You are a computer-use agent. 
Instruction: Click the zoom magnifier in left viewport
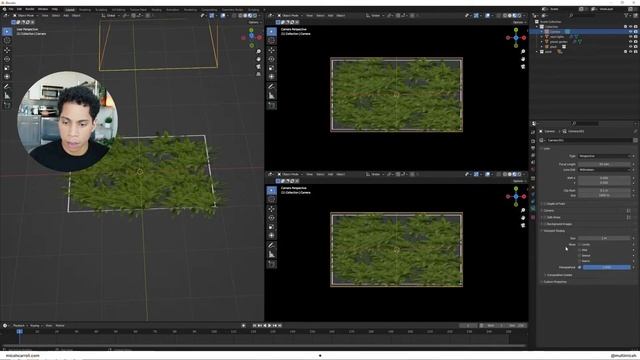[x=258, y=52]
